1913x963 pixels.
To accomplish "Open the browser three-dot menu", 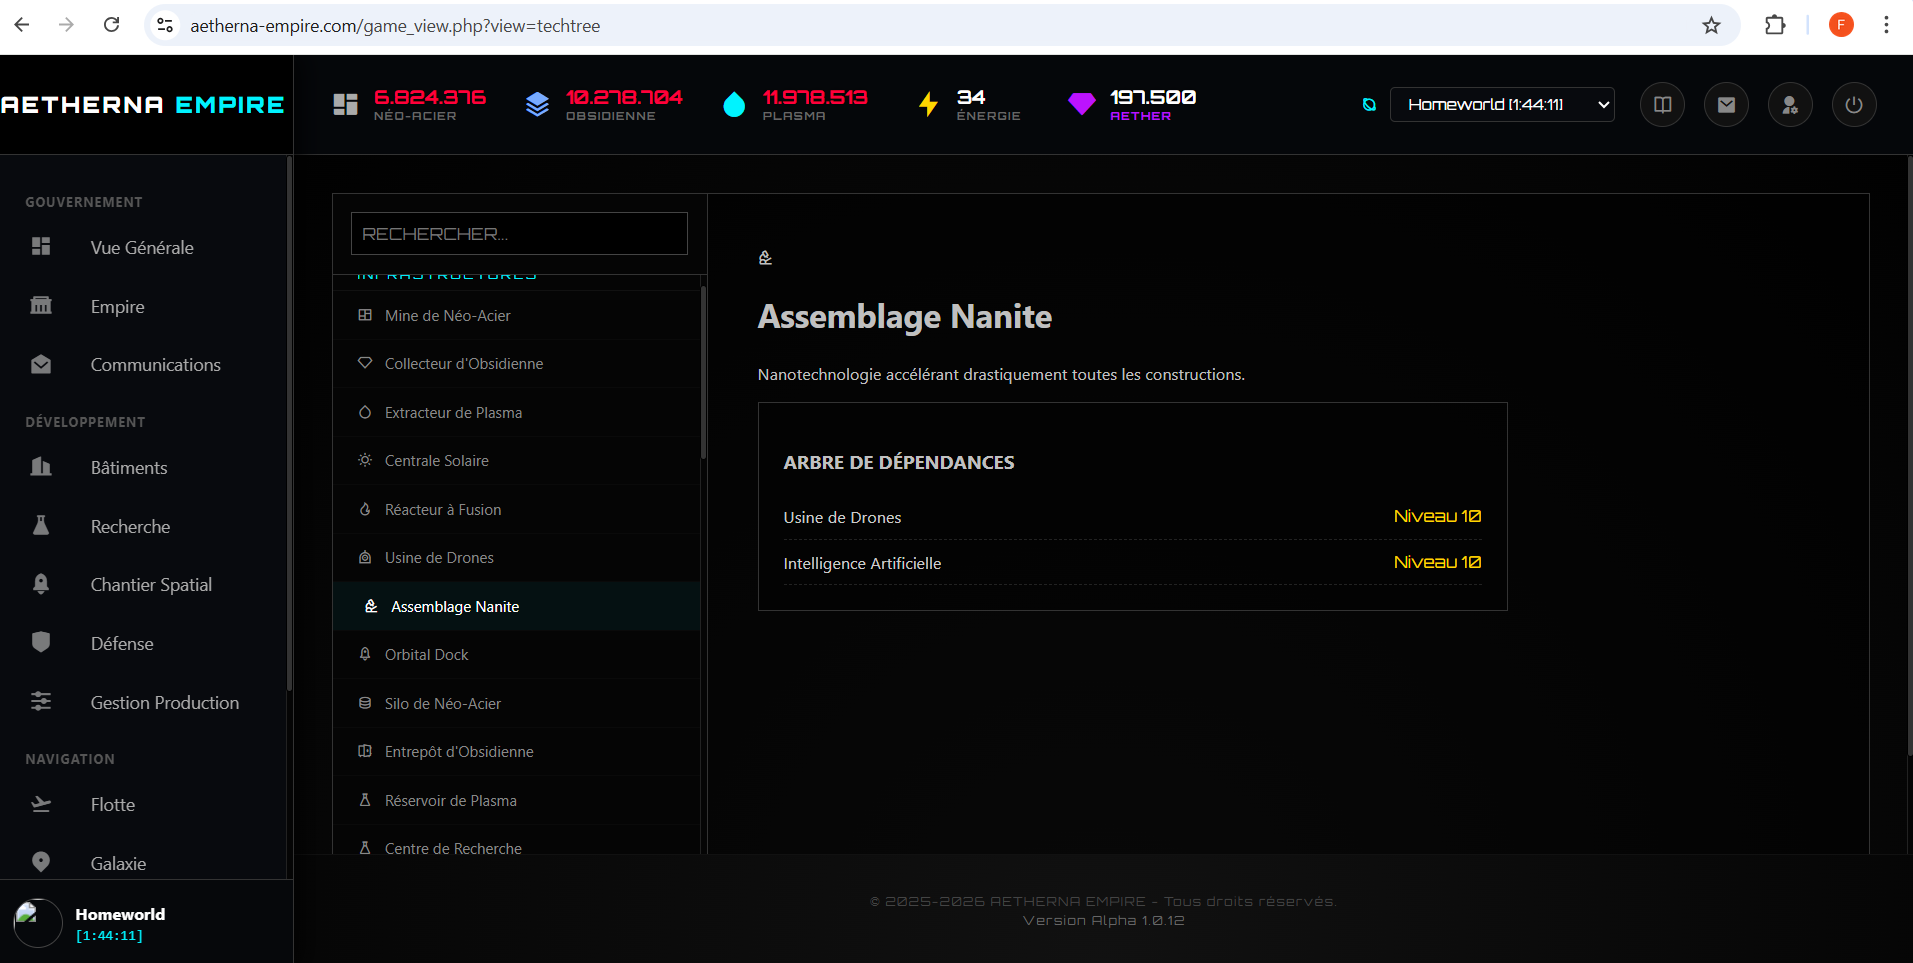I will [1886, 25].
